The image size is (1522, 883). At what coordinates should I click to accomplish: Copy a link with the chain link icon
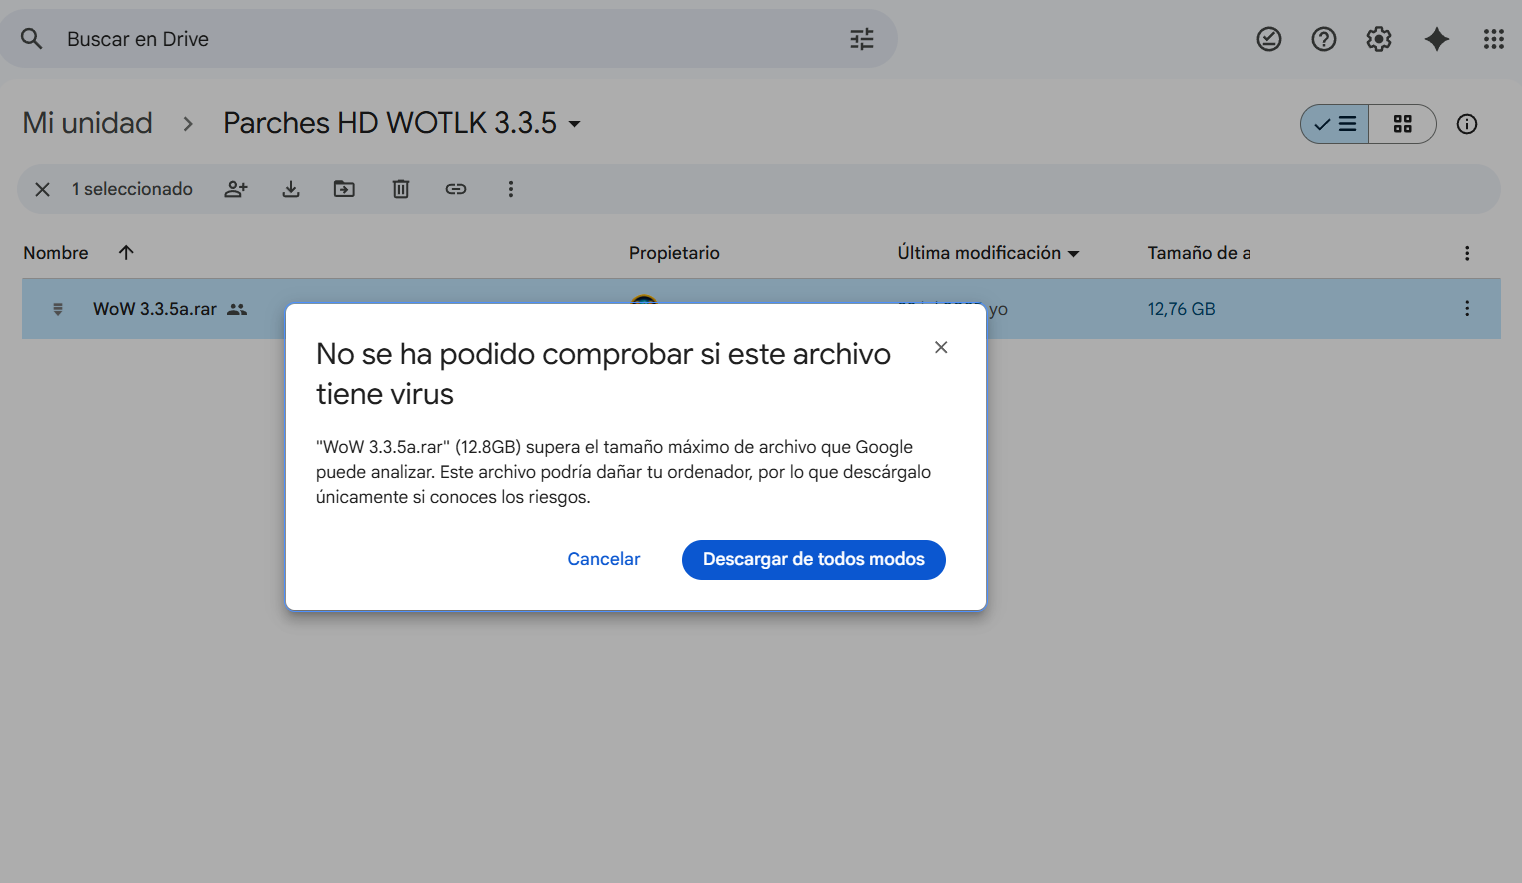tap(456, 188)
